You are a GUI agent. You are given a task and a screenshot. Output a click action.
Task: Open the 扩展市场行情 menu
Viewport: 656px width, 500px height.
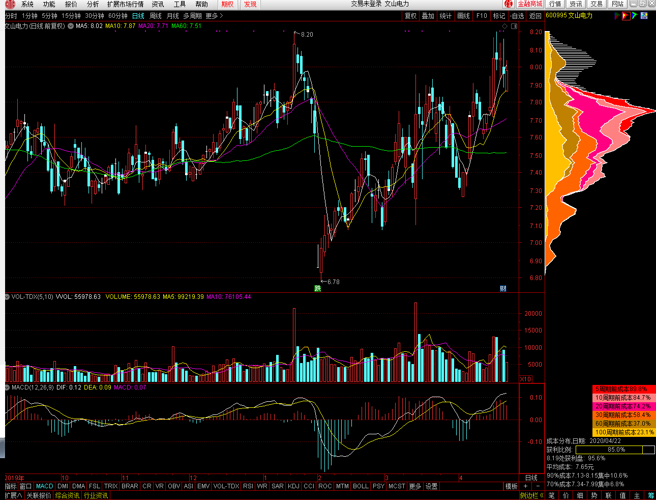[125, 4]
